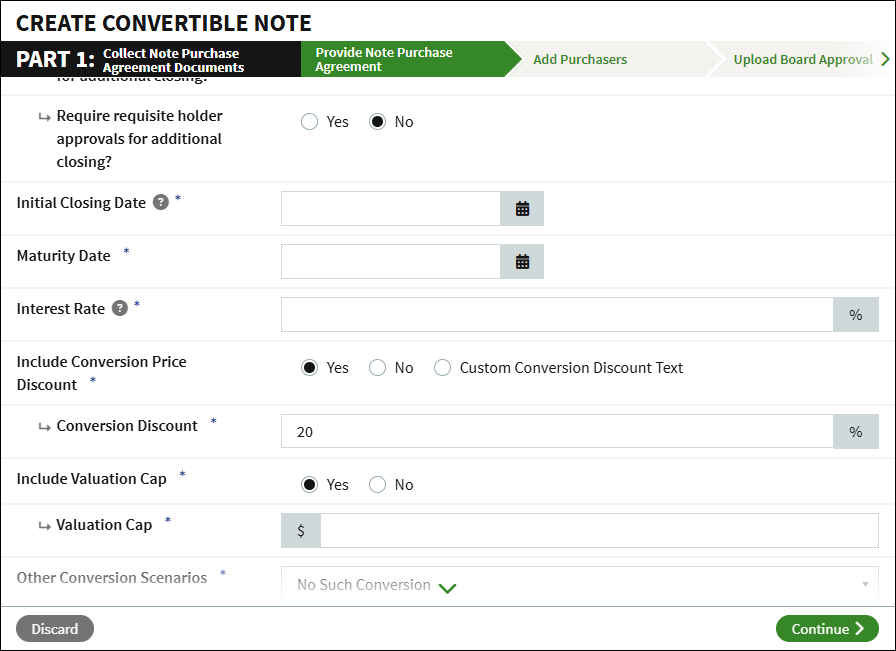Select Yes for requisite holder approvals
This screenshot has height=651, width=896.
point(309,121)
